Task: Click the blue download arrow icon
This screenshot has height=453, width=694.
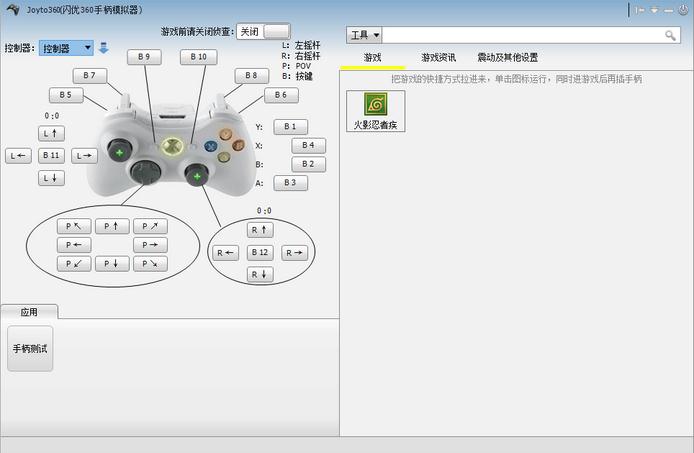Action: (104, 48)
